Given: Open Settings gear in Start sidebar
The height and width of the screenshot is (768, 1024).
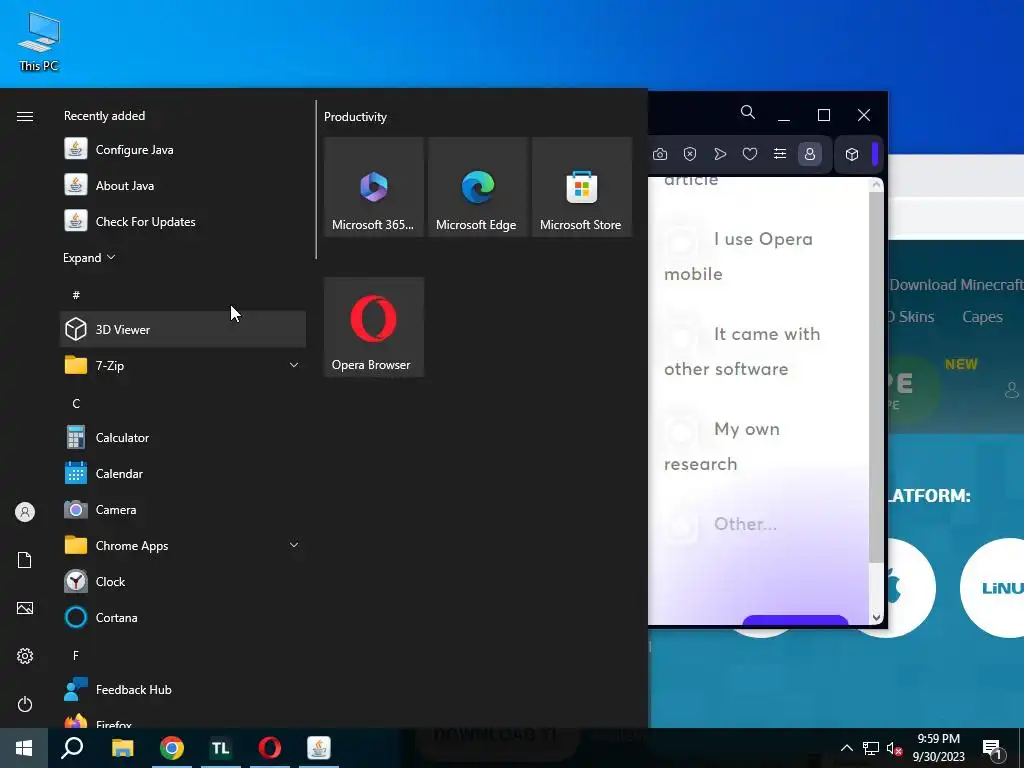Looking at the screenshot, I should [x=25, y=656].
